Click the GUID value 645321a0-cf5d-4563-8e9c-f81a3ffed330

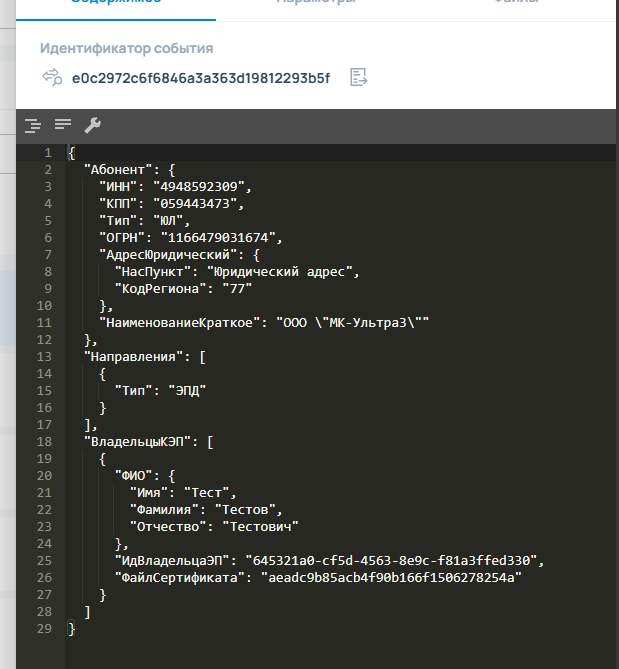click(391, 561)
